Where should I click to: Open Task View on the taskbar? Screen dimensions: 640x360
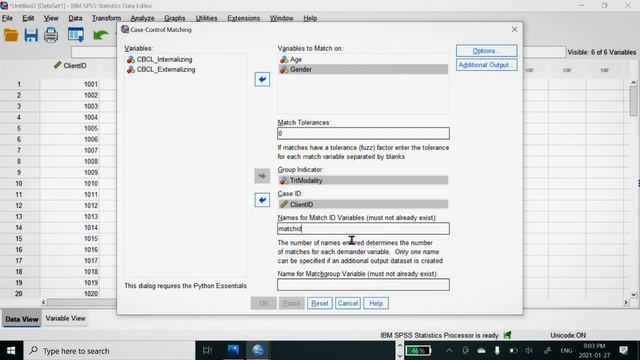coord(207,351)
